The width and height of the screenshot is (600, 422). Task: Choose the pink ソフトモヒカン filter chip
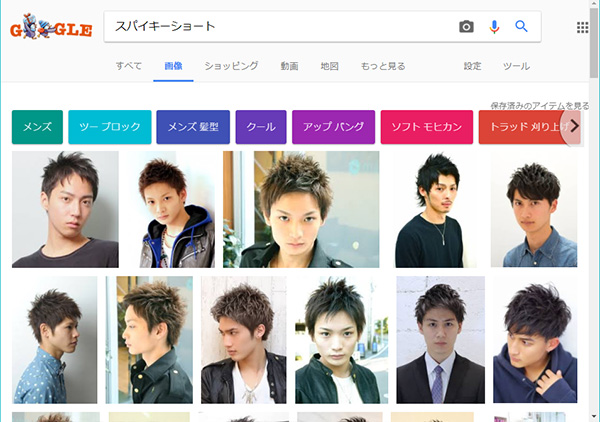point(425,127)
